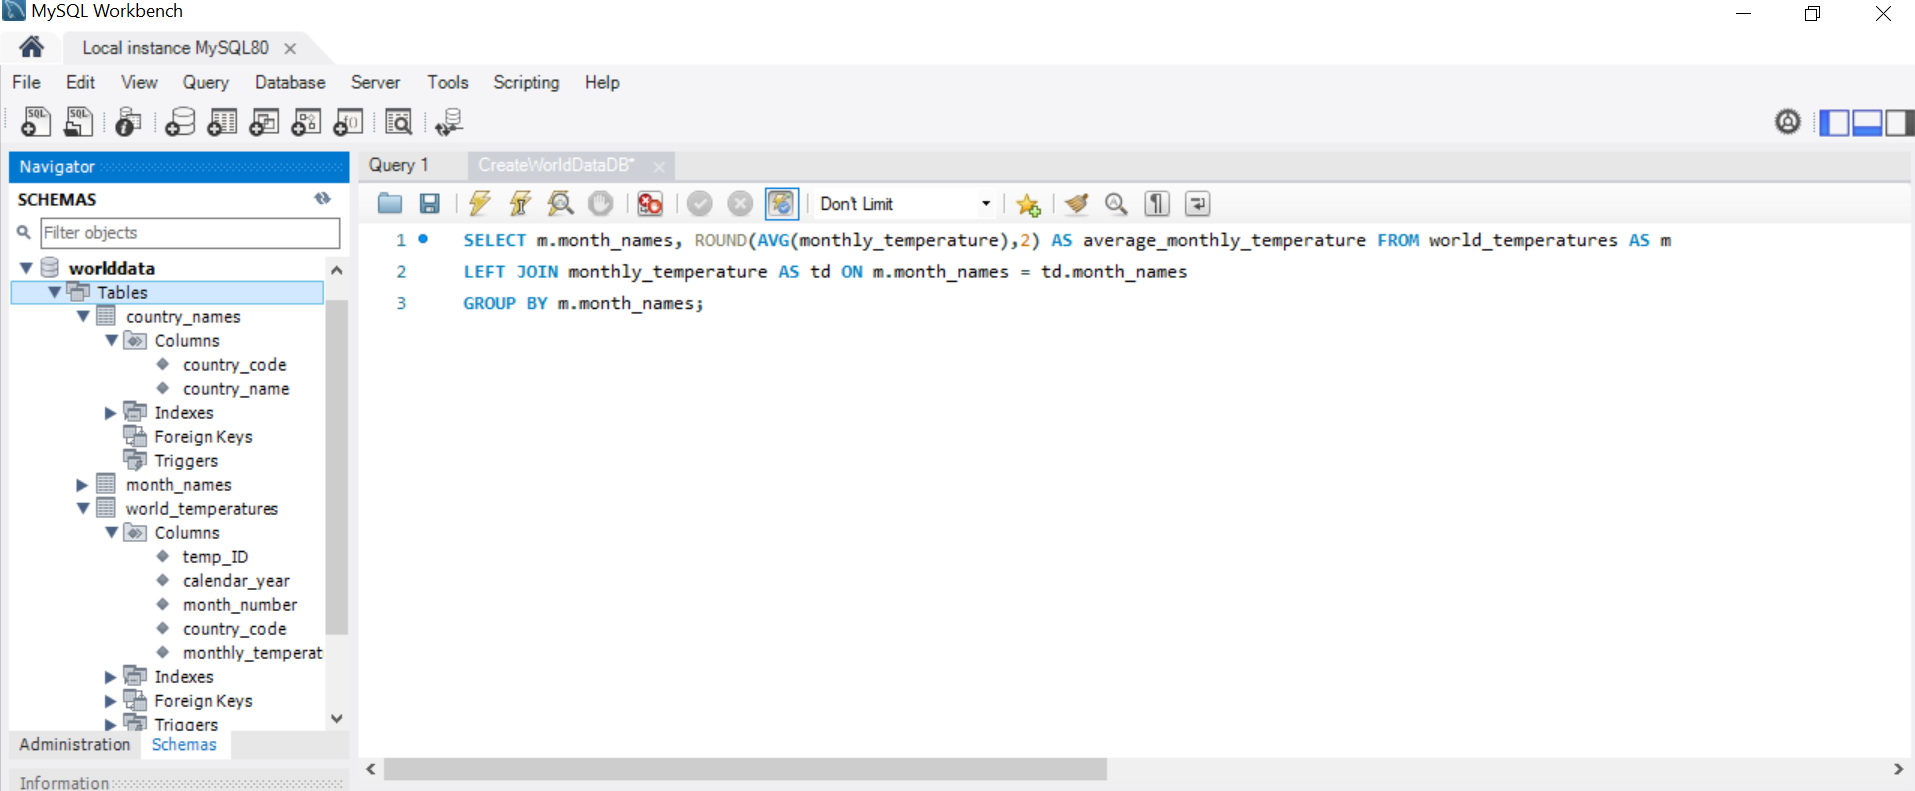Create a new SQL tab from main toolbar
The width and height of the screenshot is (1915, 791).
click(x=36, y=122)
